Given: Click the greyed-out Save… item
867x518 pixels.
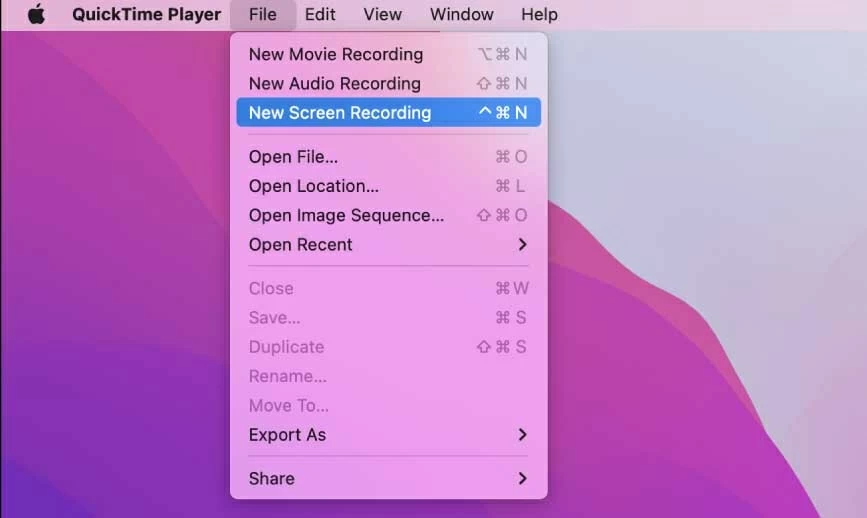Looking at the screenshot, I should (389, 318).
